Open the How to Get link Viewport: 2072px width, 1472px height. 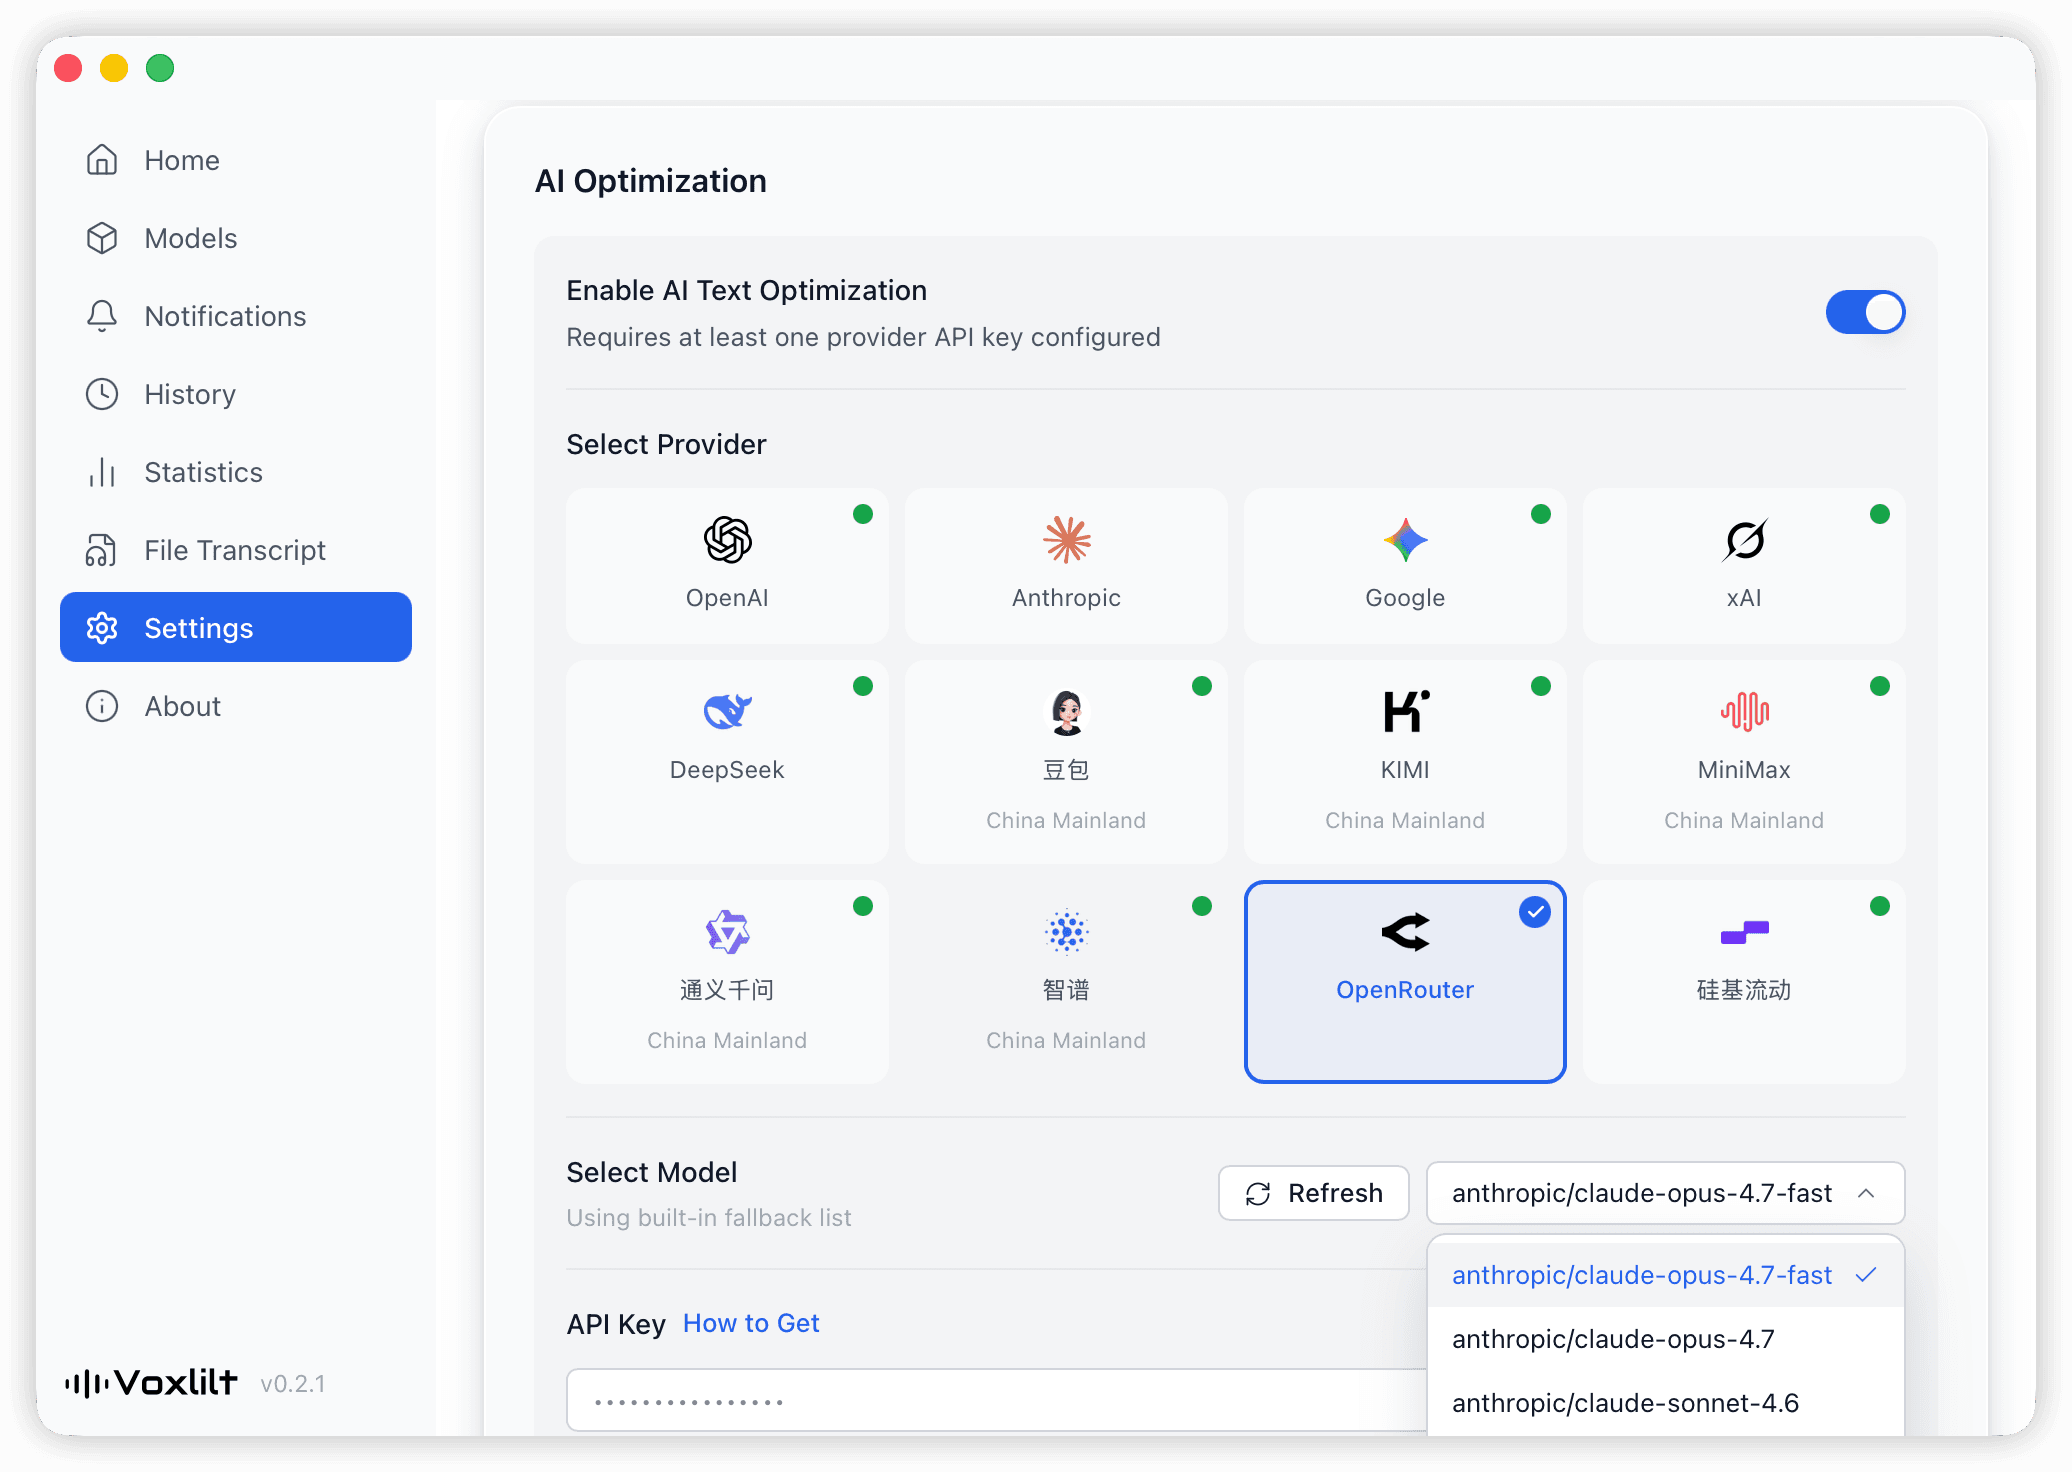[751, 1323]
